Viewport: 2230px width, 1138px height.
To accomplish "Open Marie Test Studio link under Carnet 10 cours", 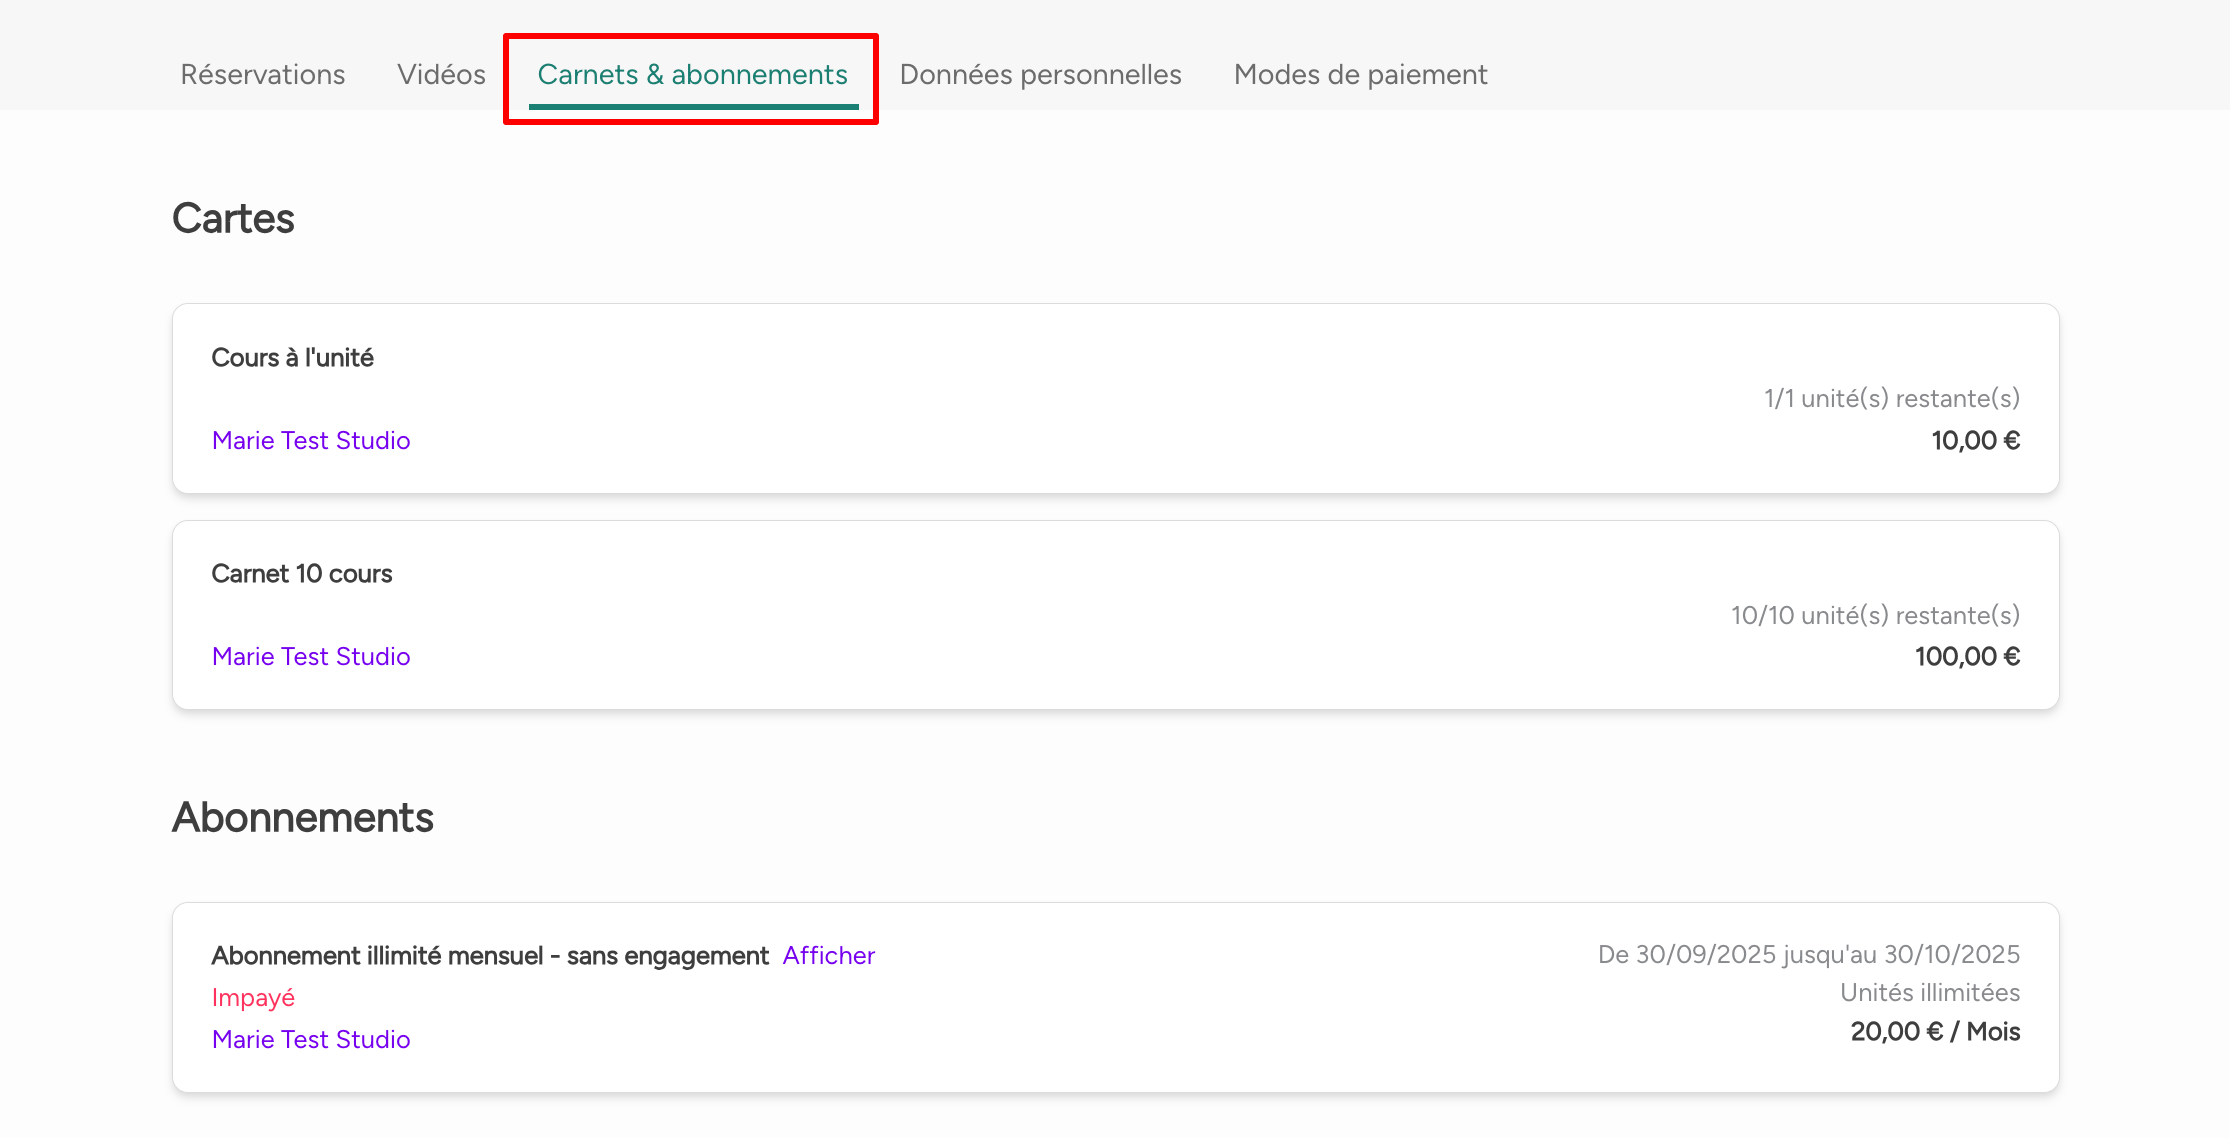I will point(311,657).
